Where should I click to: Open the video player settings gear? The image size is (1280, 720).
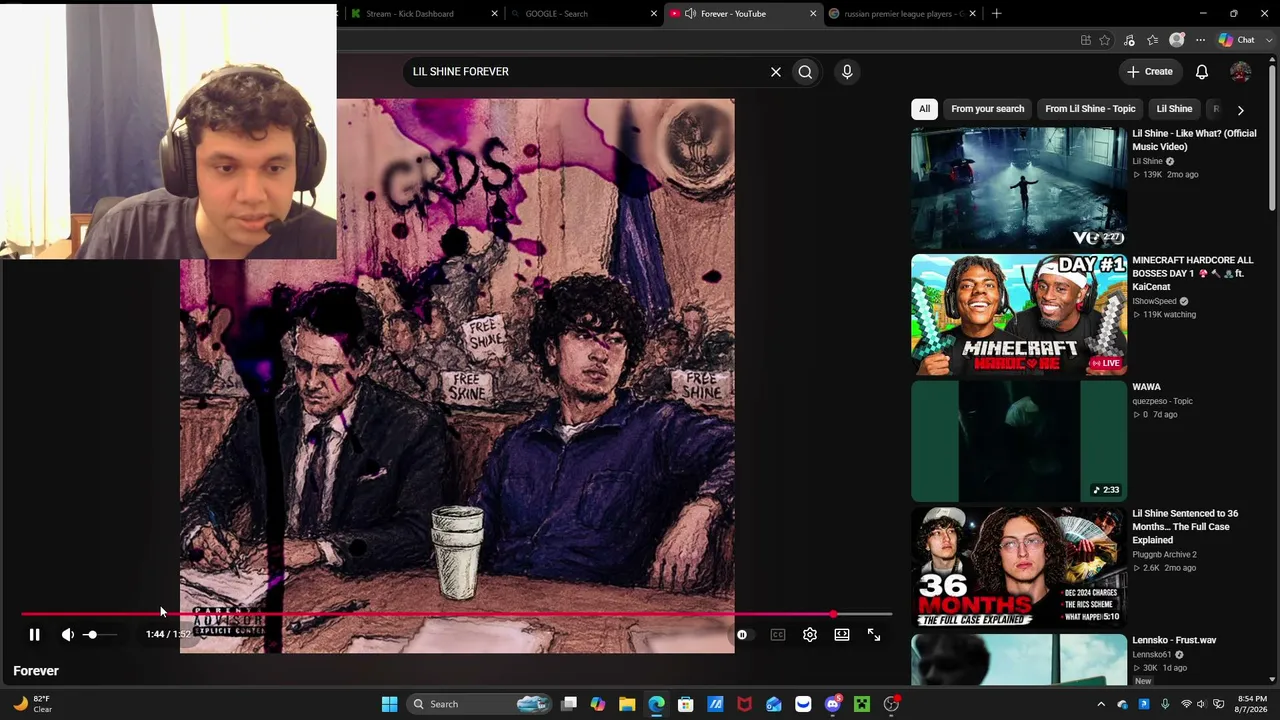(810, 635)
